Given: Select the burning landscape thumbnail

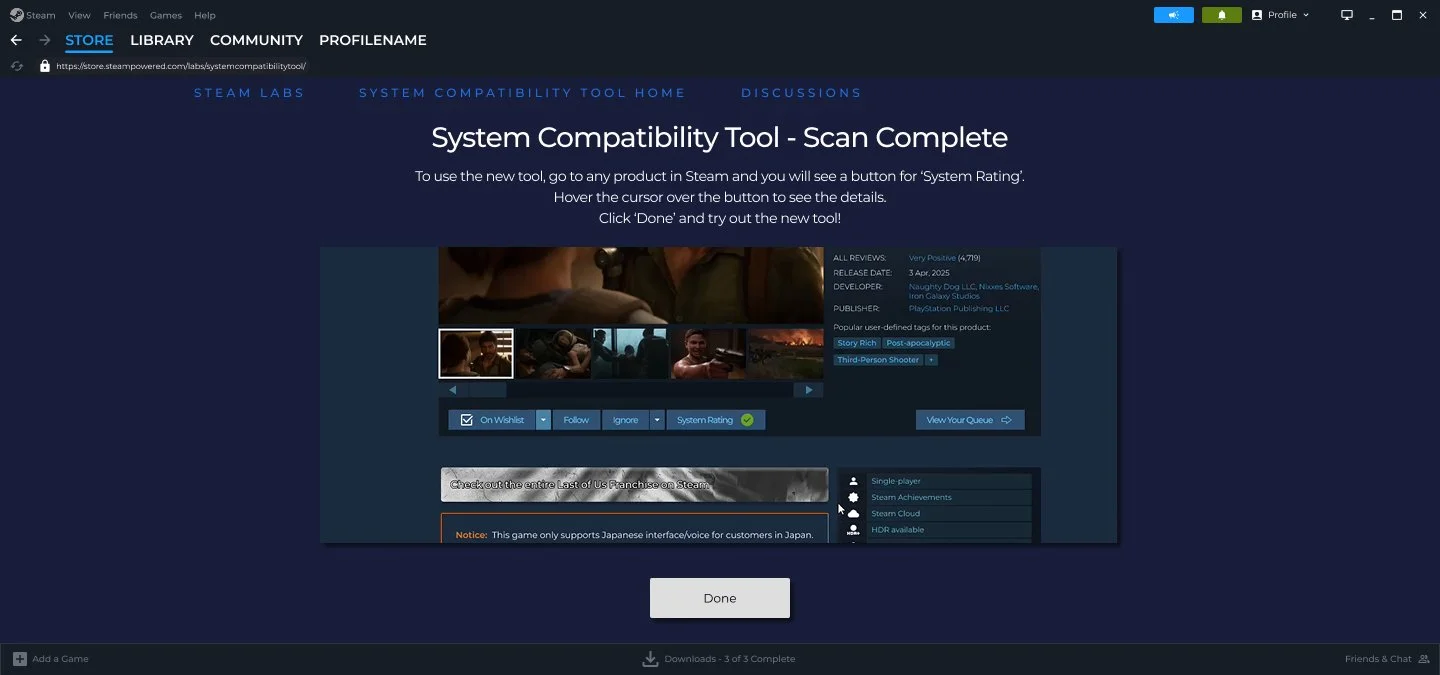Looking at the screenshot, I should tap(786, 354).
